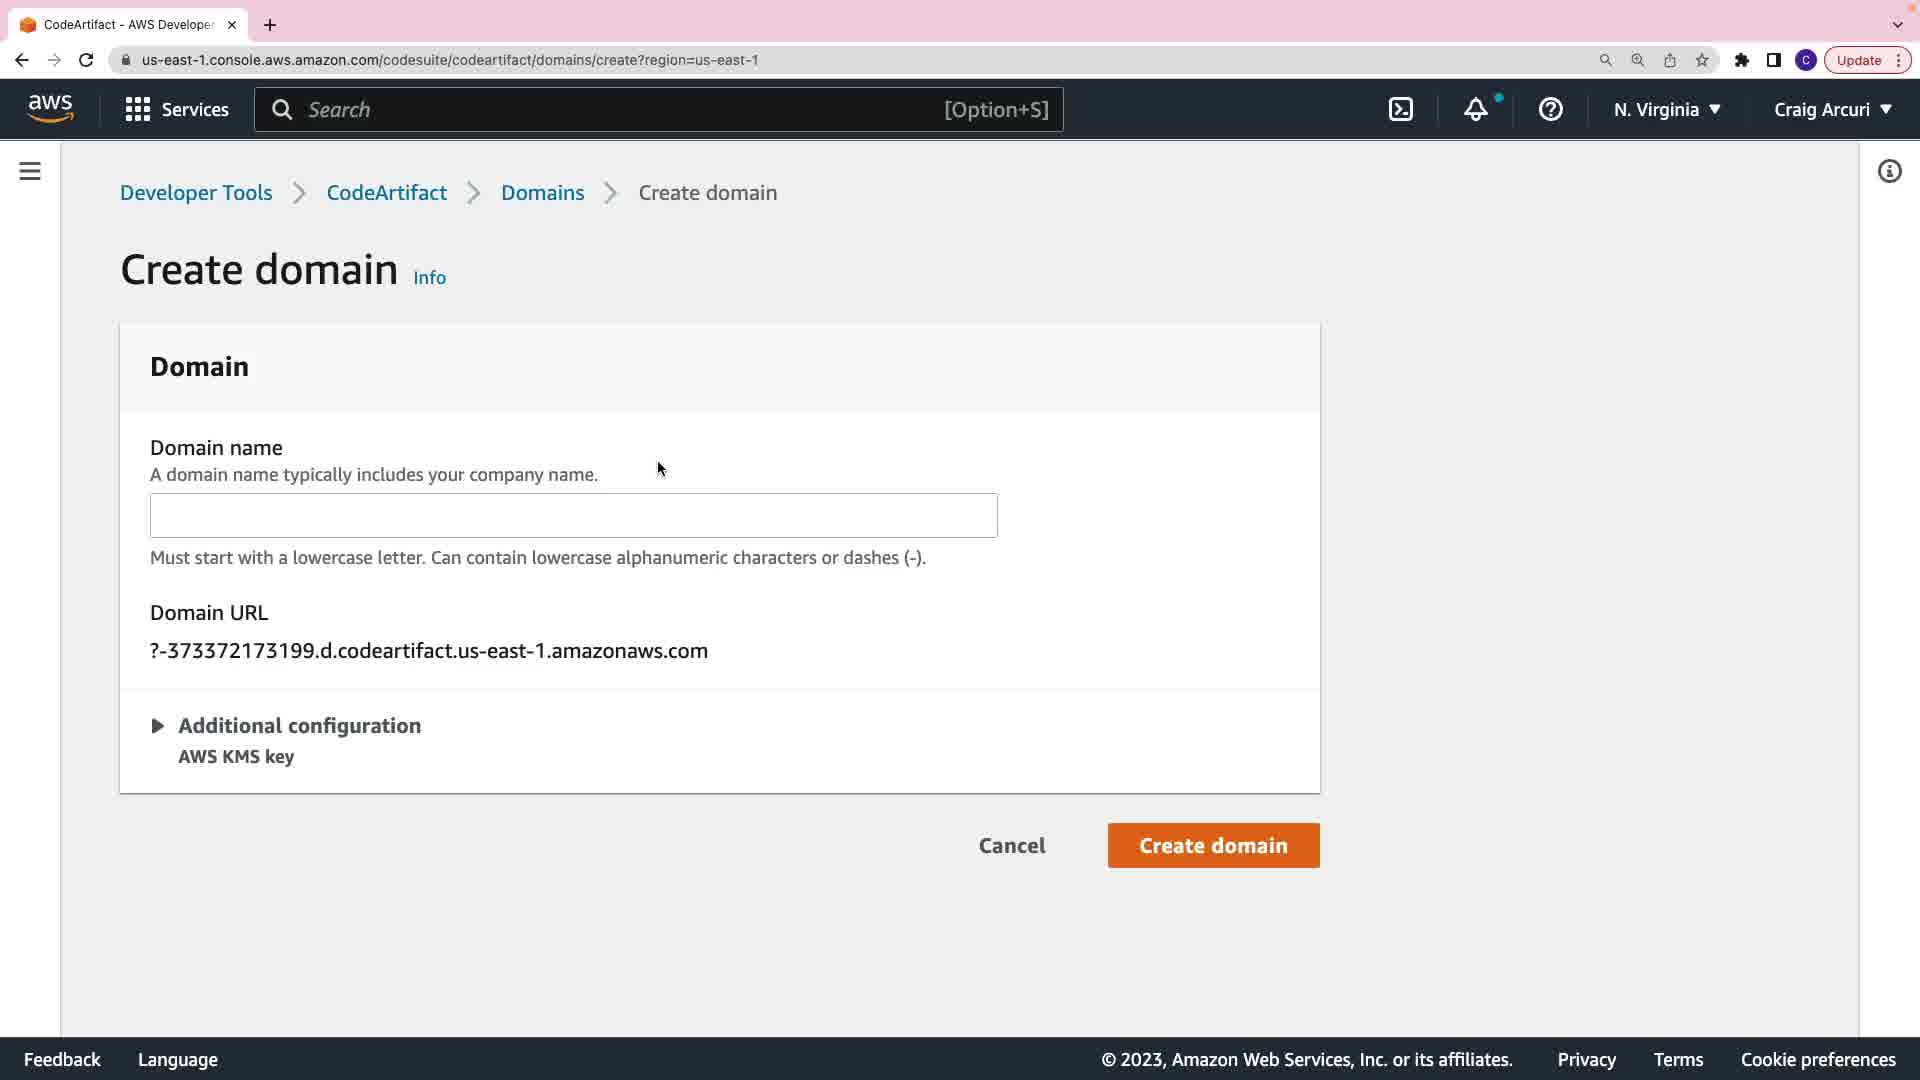Image resolution: width=1920 pixels, height=1080 pixels.
Task: Open the notifications bell
Action: pyautogui.click(x=1476, y=110)
